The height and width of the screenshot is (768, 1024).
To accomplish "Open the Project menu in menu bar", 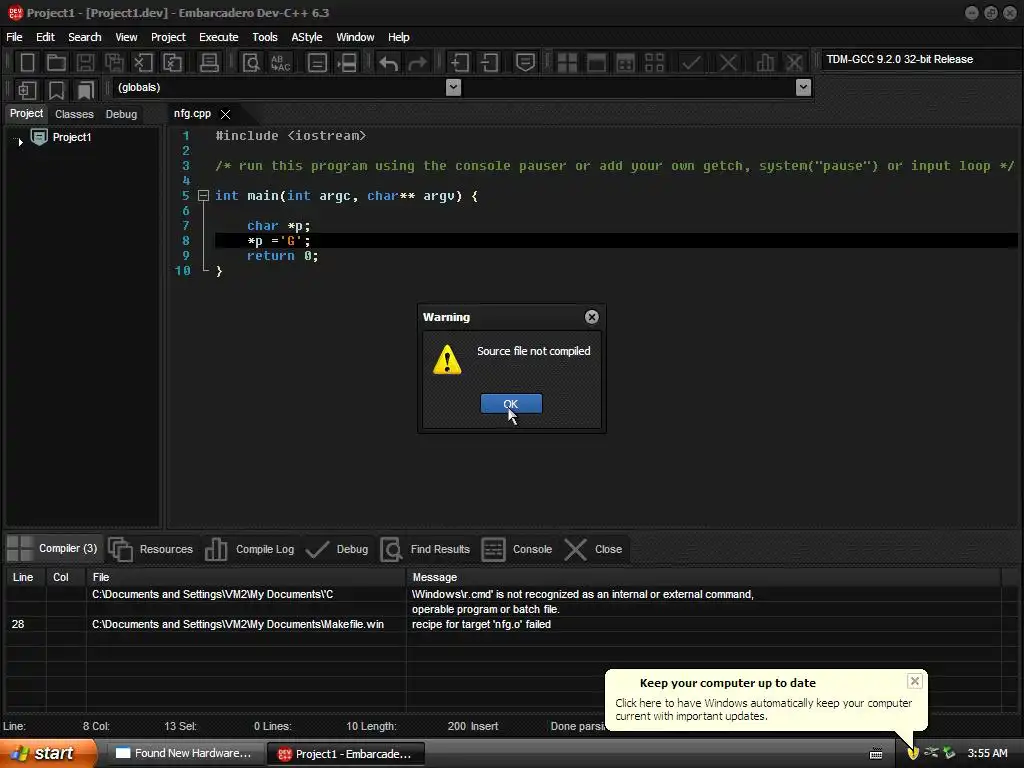I will [168, 37].
